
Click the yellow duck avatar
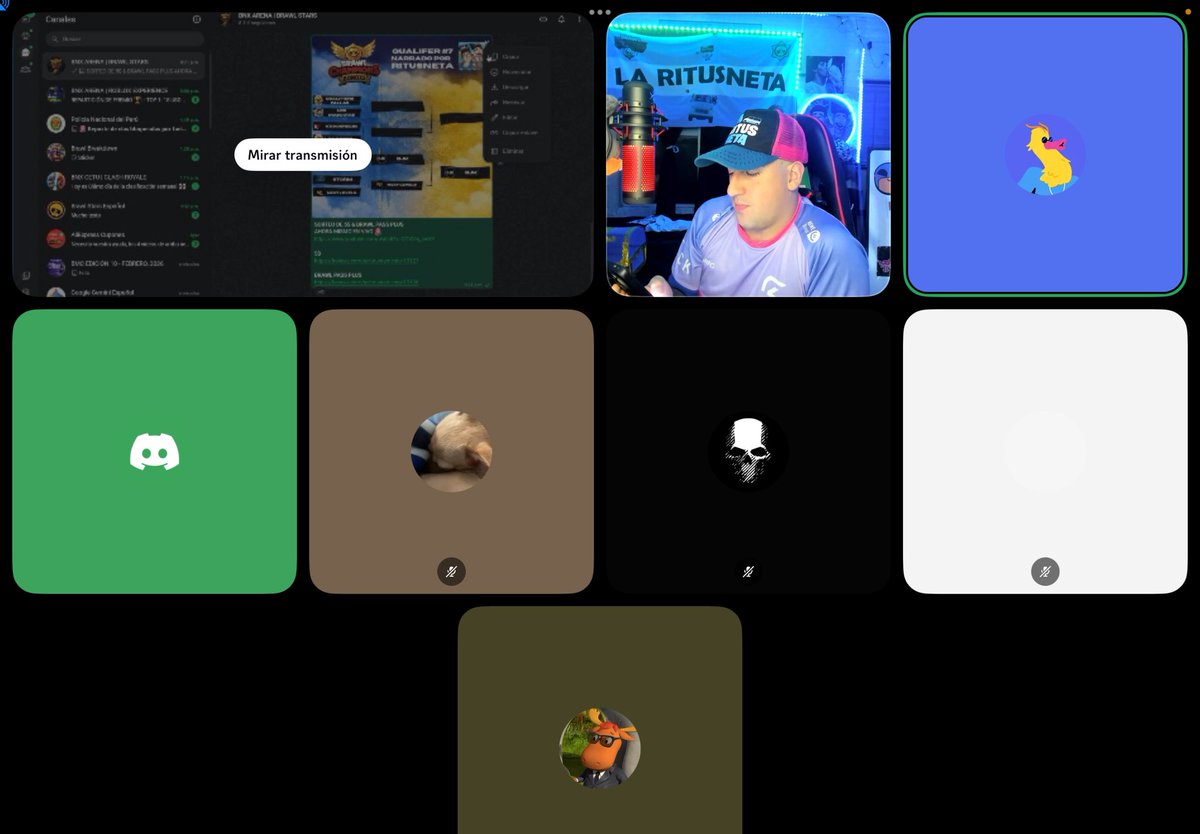1045,155
